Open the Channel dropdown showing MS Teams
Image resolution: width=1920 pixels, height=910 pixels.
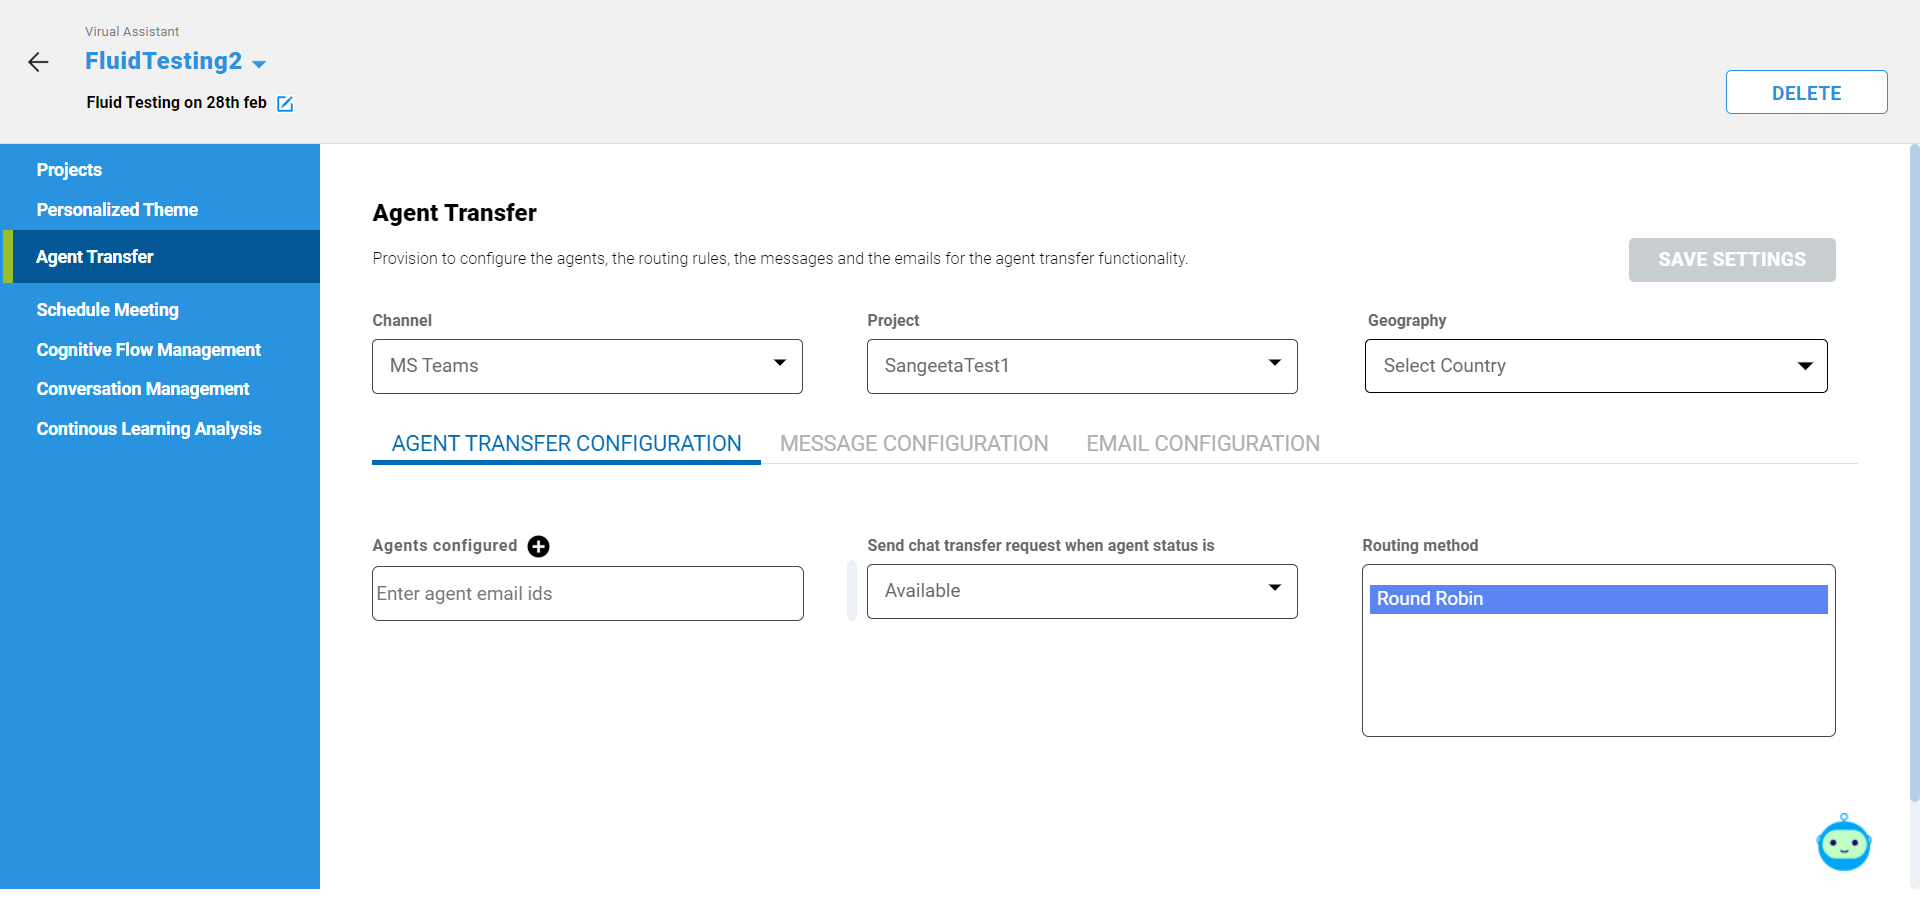point(587,366)
